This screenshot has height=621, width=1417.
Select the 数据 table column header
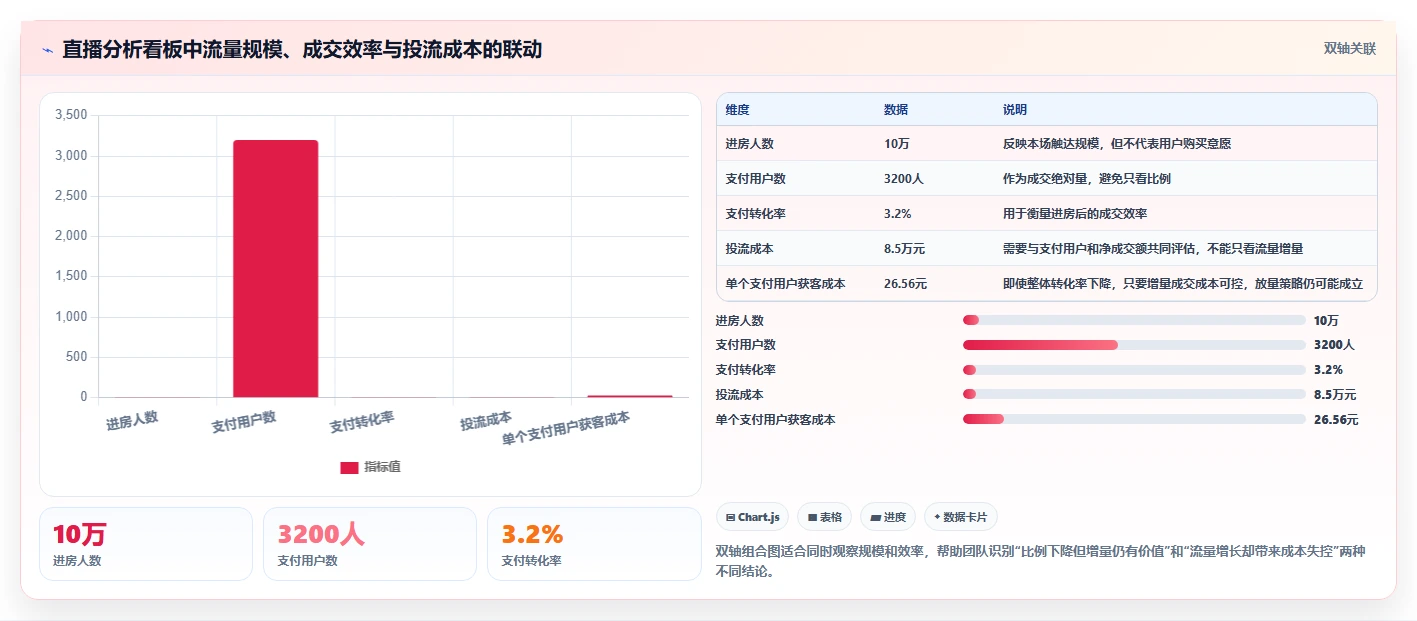click(896, 109)
